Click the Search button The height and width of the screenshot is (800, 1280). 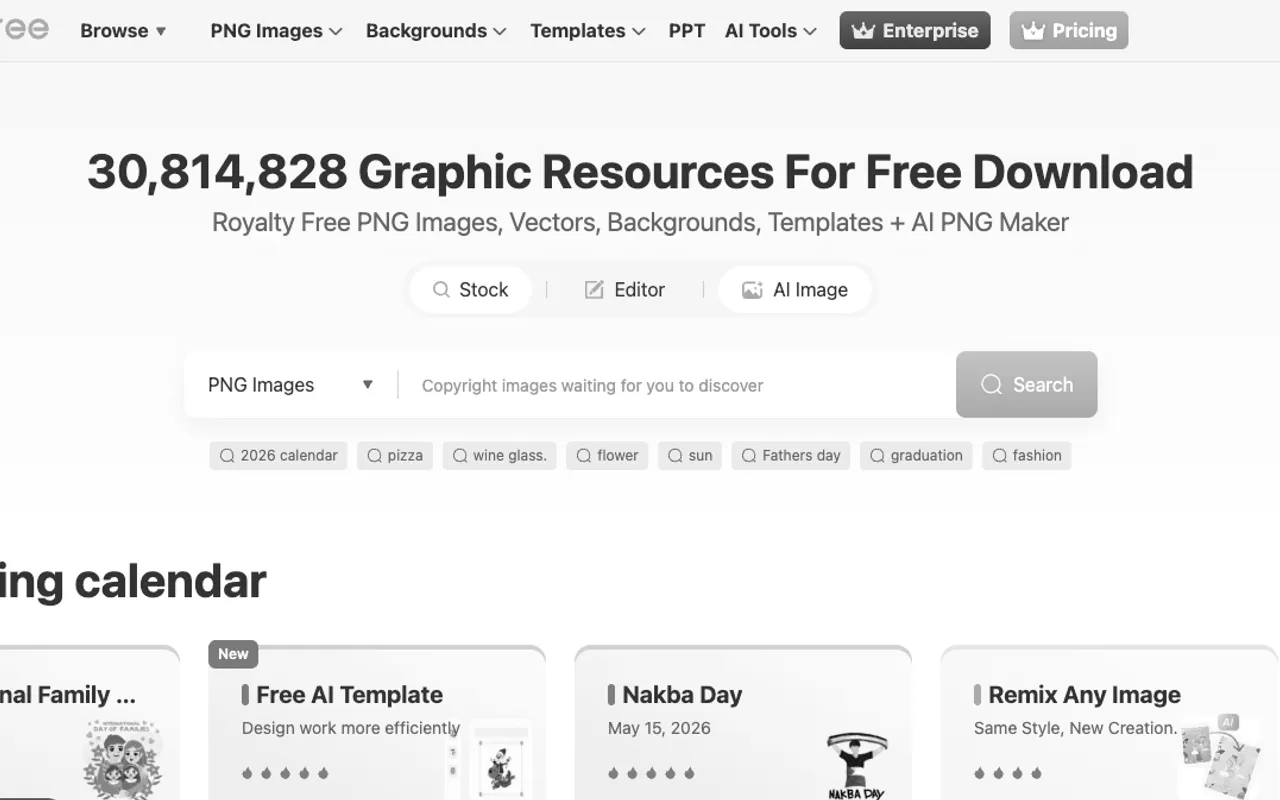tap(1027, 385)
